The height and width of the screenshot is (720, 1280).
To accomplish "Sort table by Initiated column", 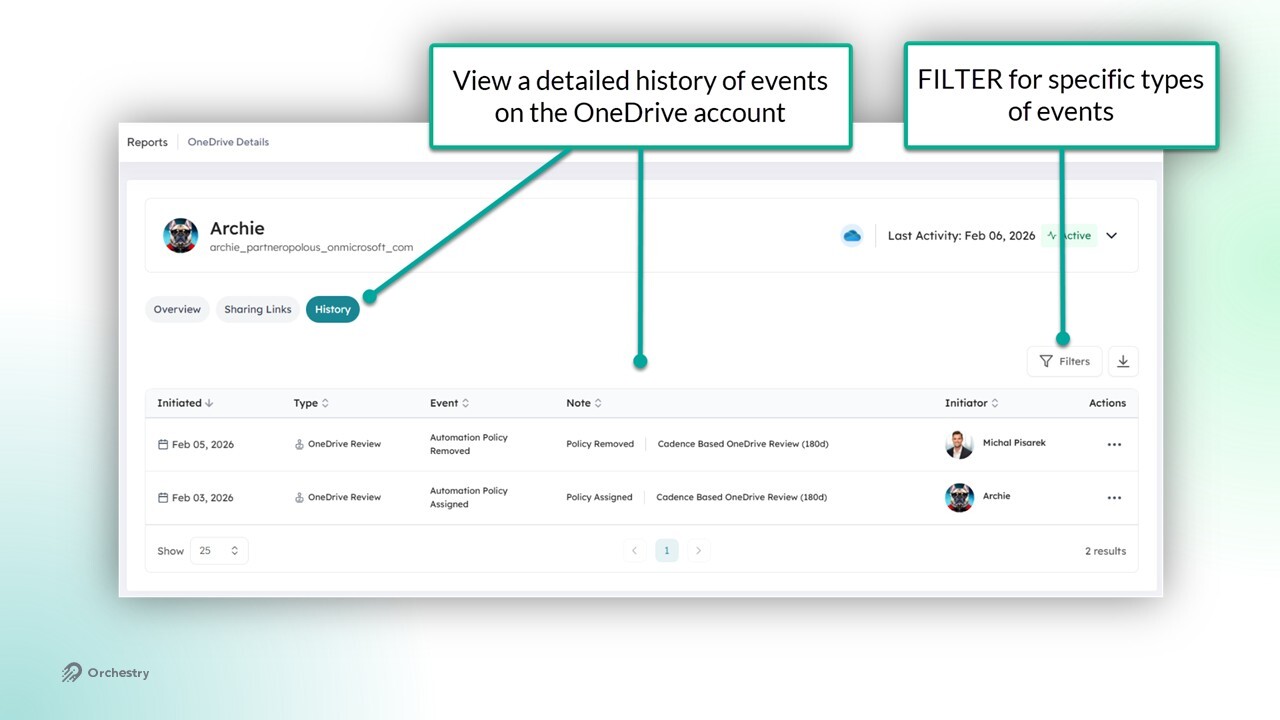I will 185,403.
